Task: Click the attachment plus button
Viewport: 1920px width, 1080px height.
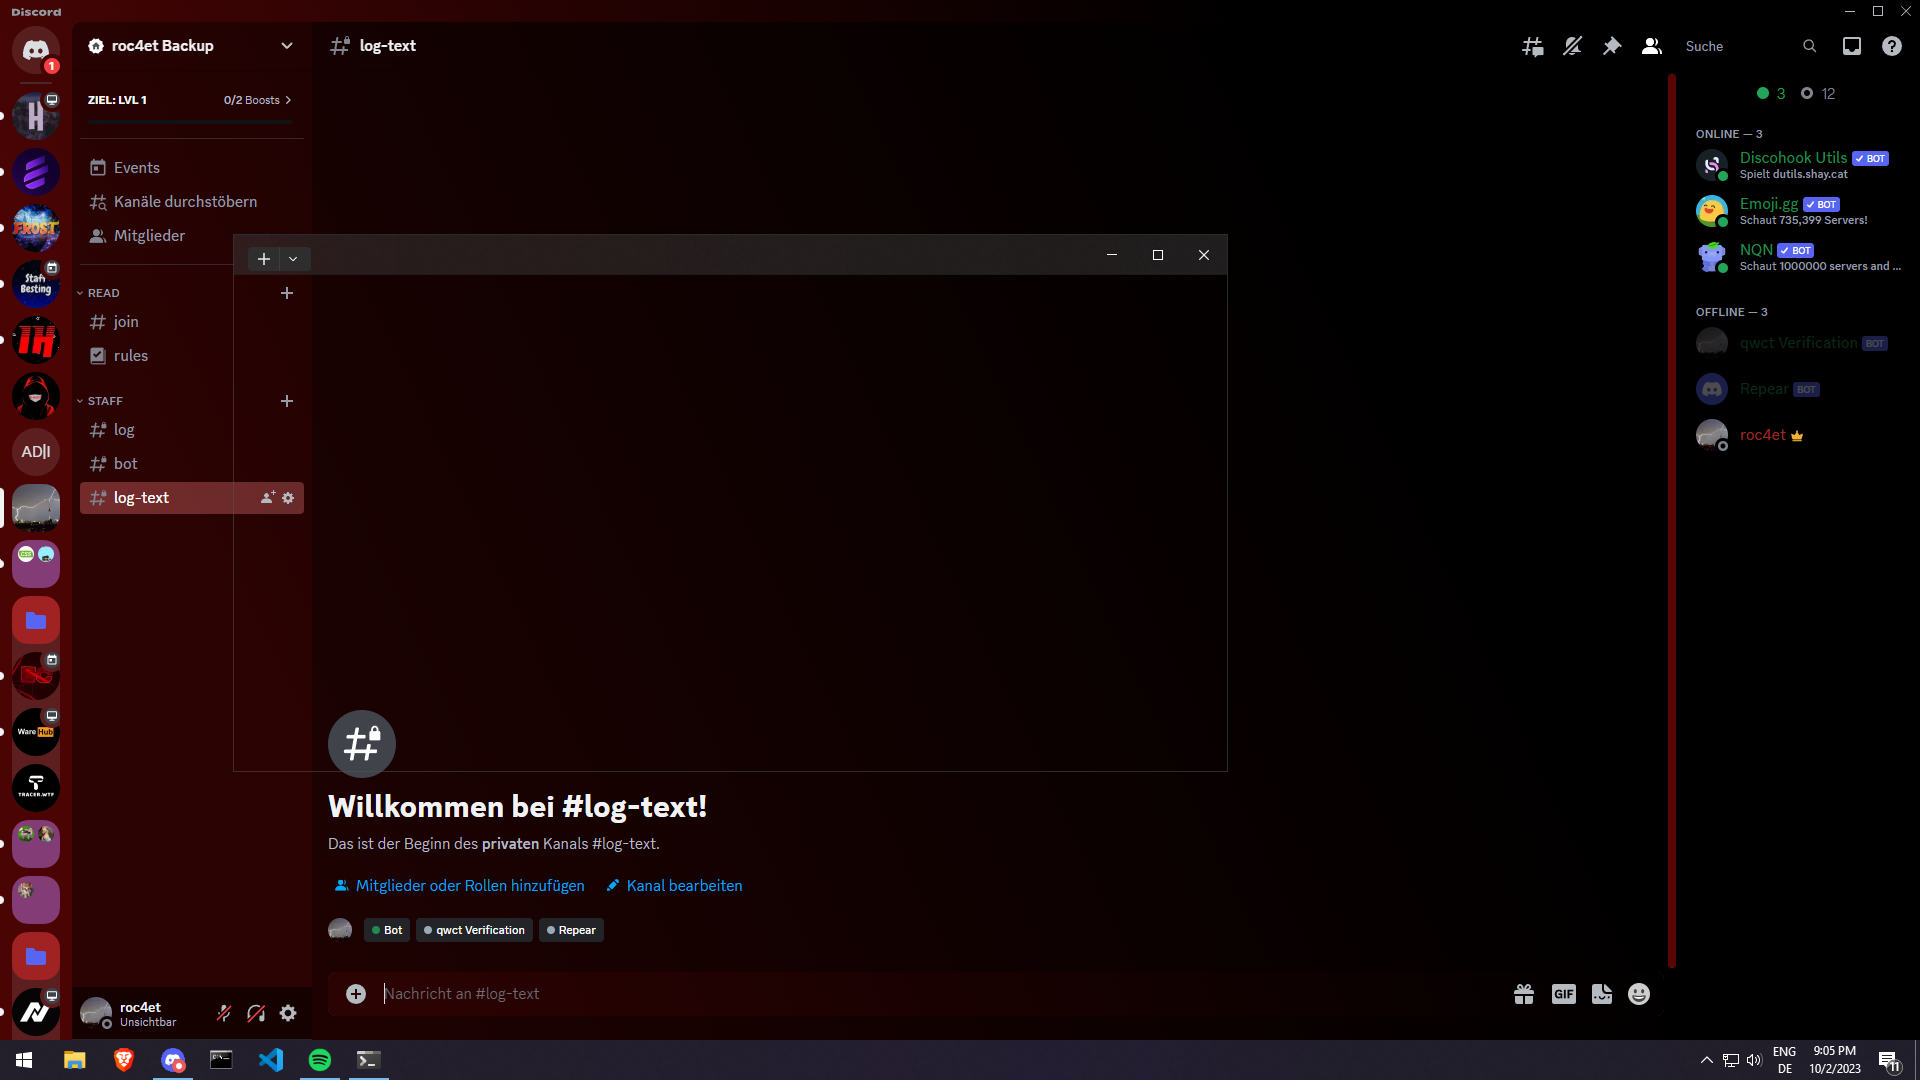Action: click(356, 994)
